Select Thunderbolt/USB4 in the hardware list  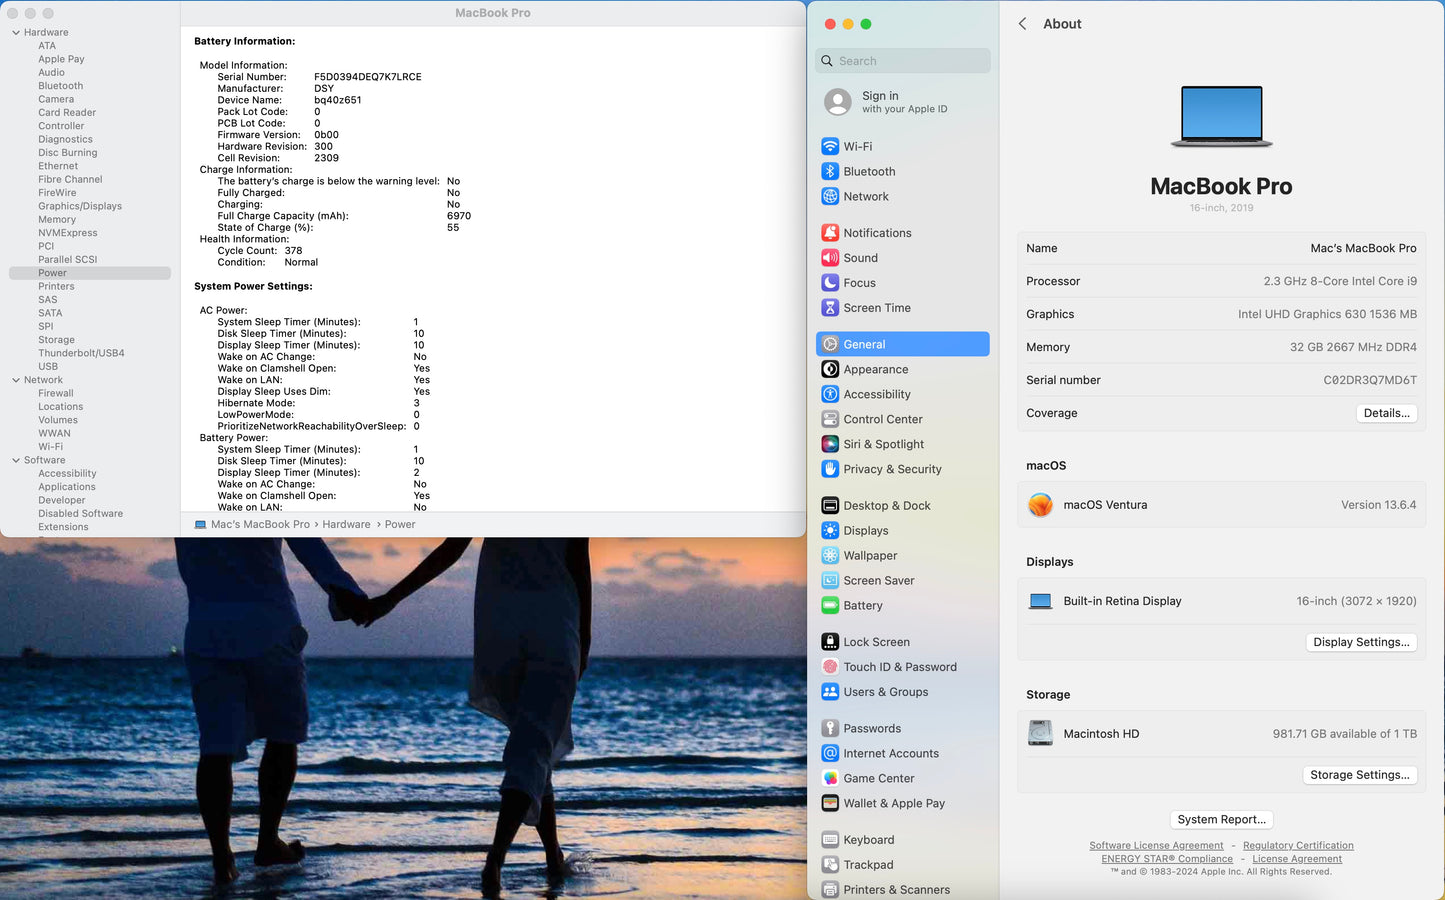pos(81,353)
